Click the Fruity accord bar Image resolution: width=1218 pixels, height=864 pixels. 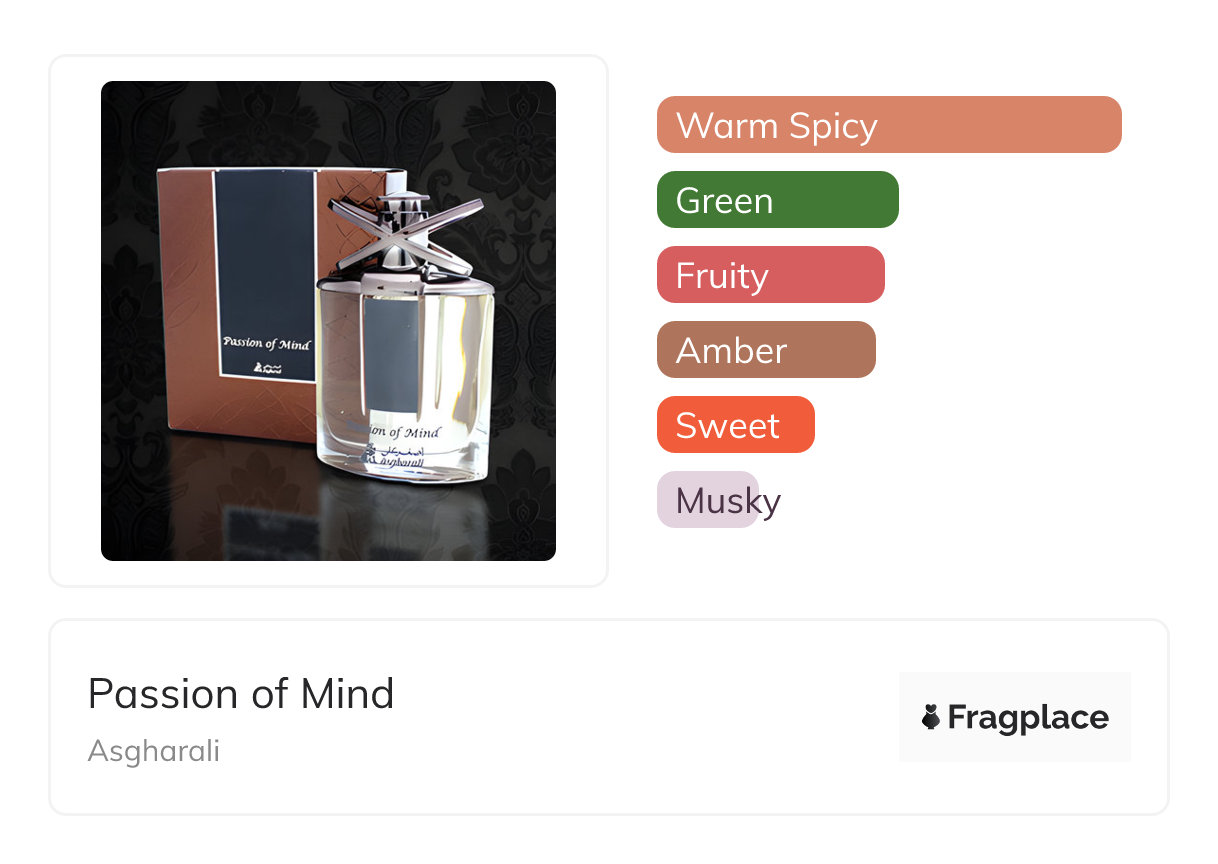[771, 275]
